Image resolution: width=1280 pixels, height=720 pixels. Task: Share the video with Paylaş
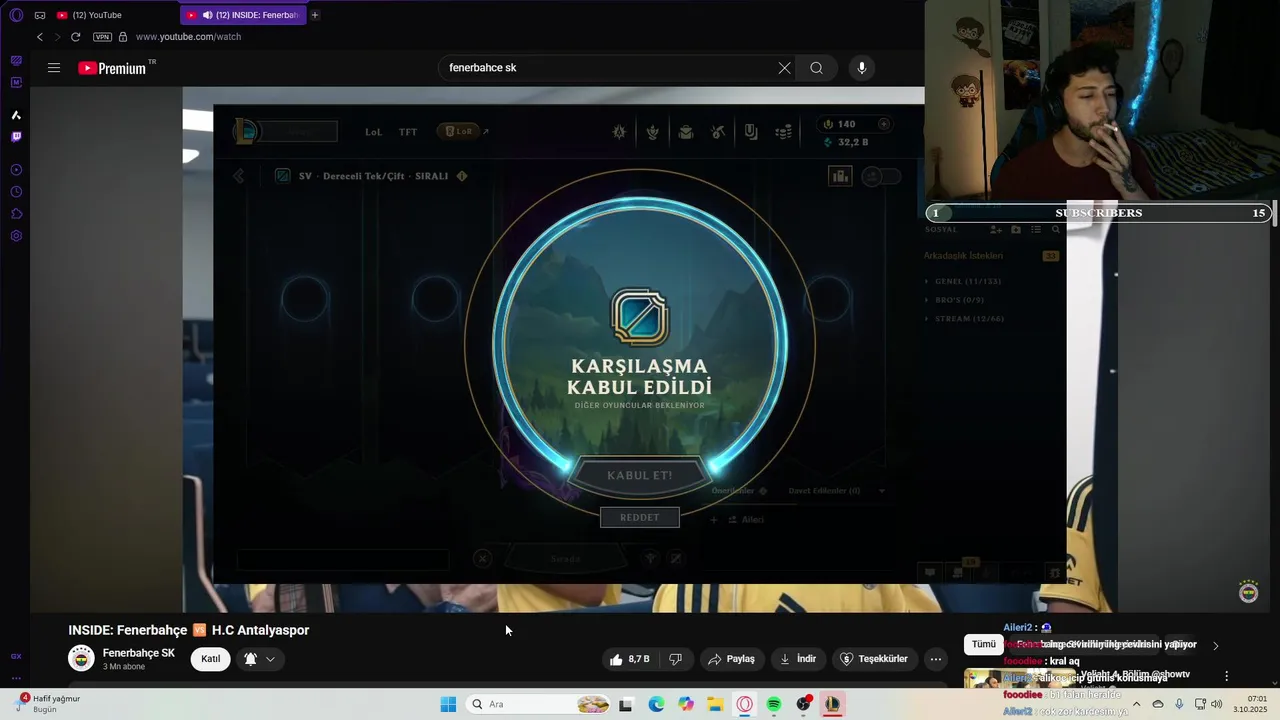coord(731,659)
